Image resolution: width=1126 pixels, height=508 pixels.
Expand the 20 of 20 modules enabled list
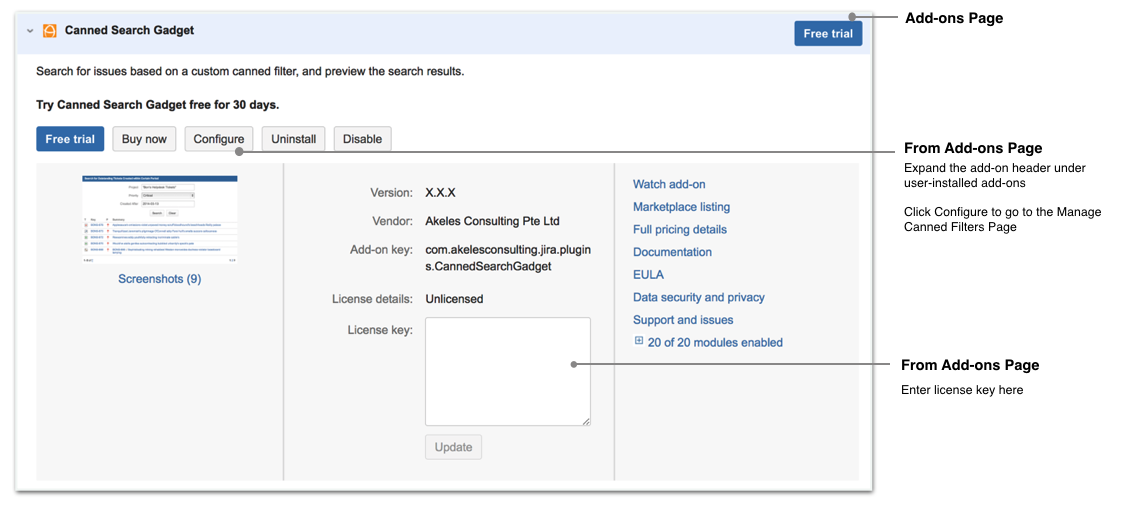[639, 341]
